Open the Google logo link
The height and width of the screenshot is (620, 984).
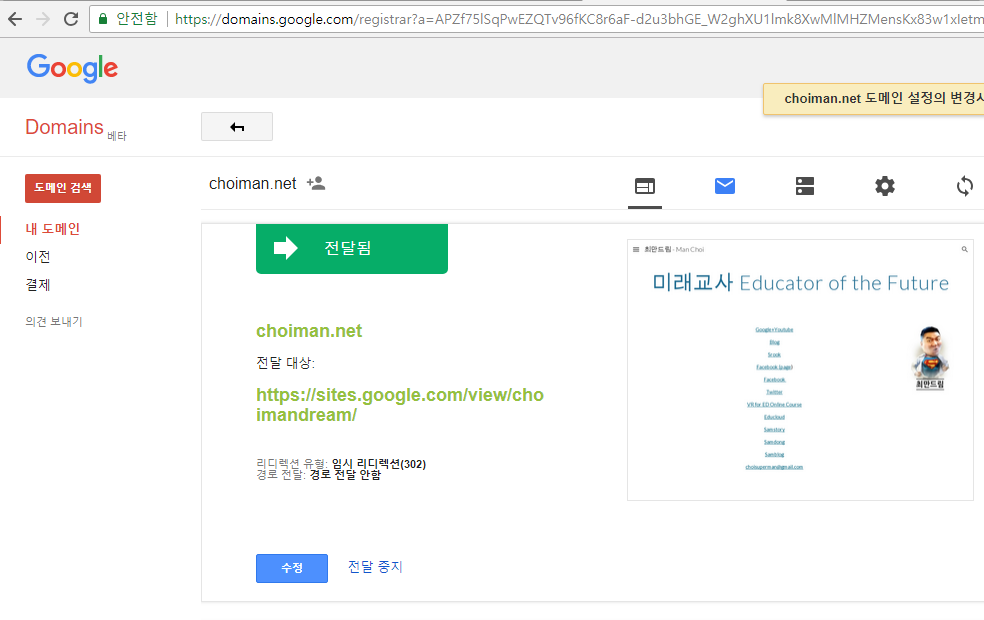72,68
